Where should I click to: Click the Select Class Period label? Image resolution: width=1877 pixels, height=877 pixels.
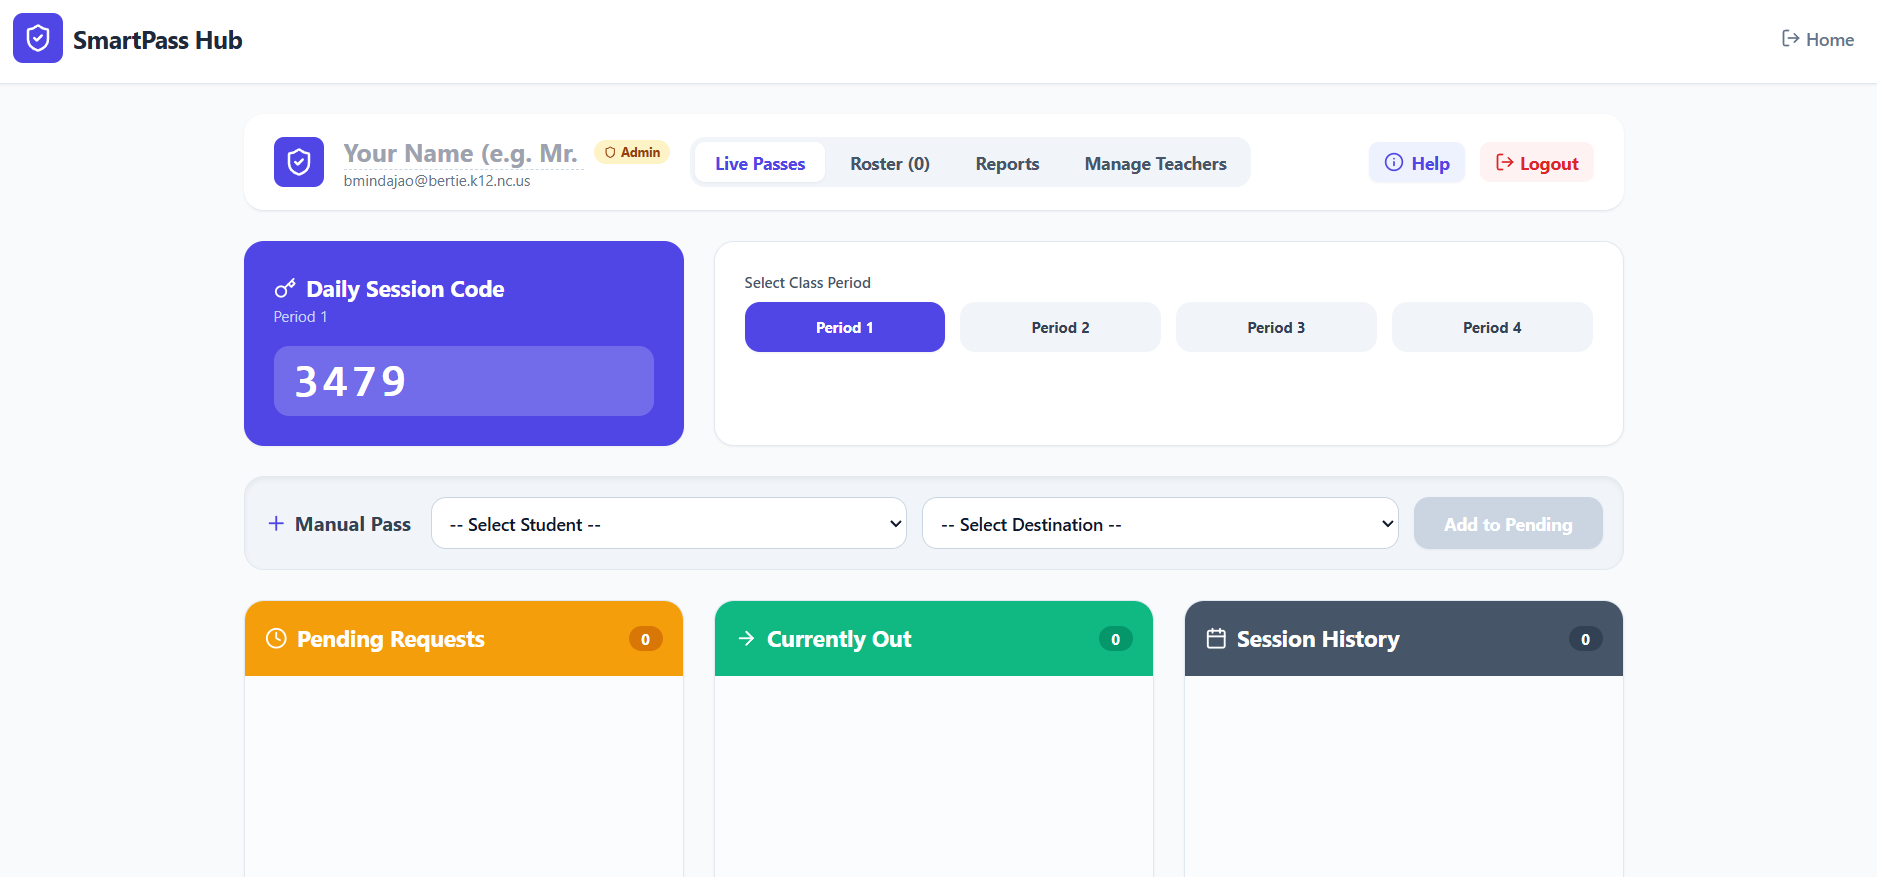pos(807,283)
